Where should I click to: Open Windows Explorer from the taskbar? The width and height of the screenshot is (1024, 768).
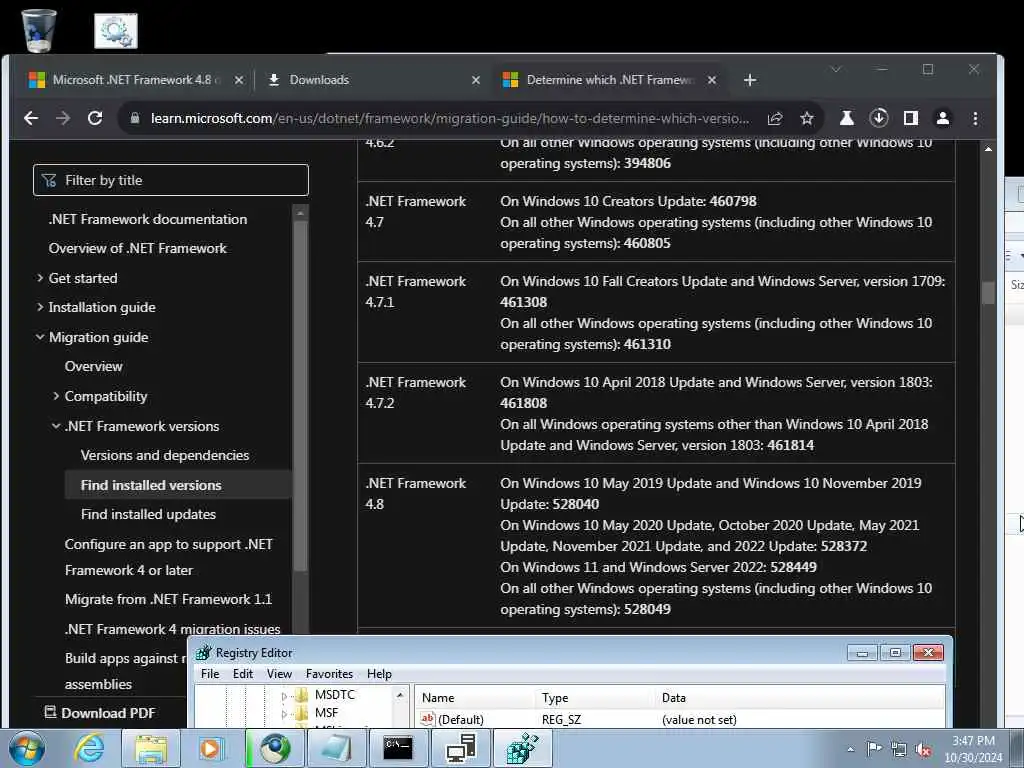coord(151,748)
